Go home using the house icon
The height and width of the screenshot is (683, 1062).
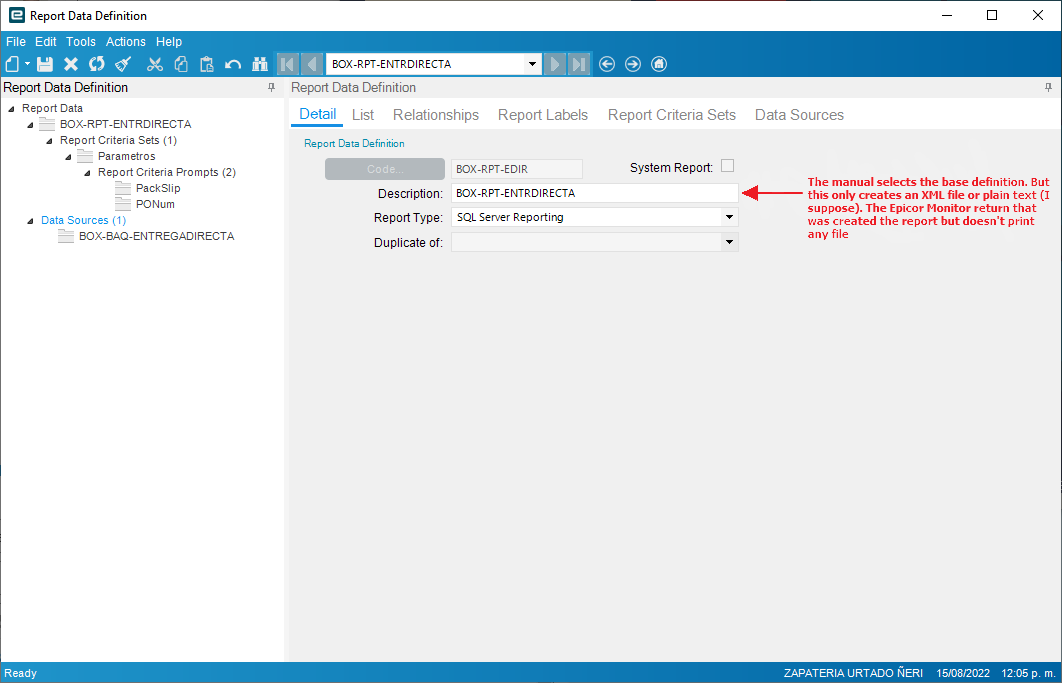(659, 64)
